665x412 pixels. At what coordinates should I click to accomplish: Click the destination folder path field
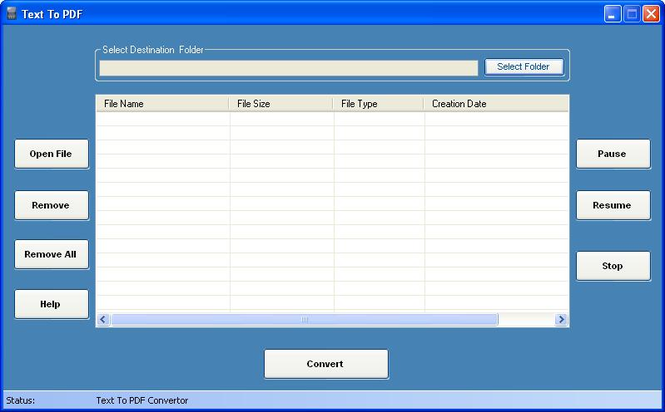289,68
